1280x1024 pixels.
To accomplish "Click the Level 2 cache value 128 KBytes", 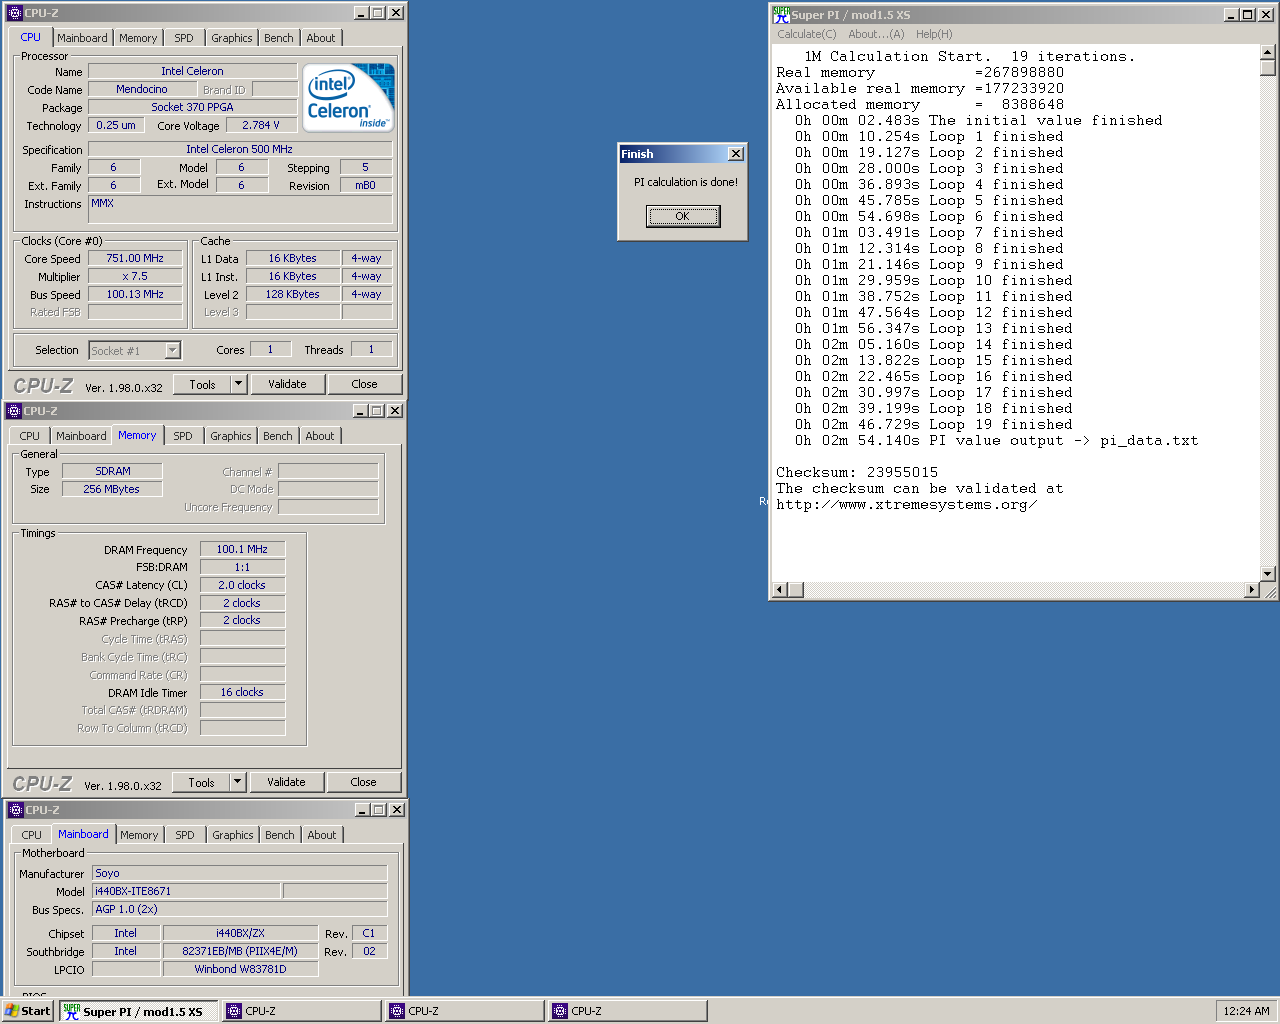I will (293, 294).
